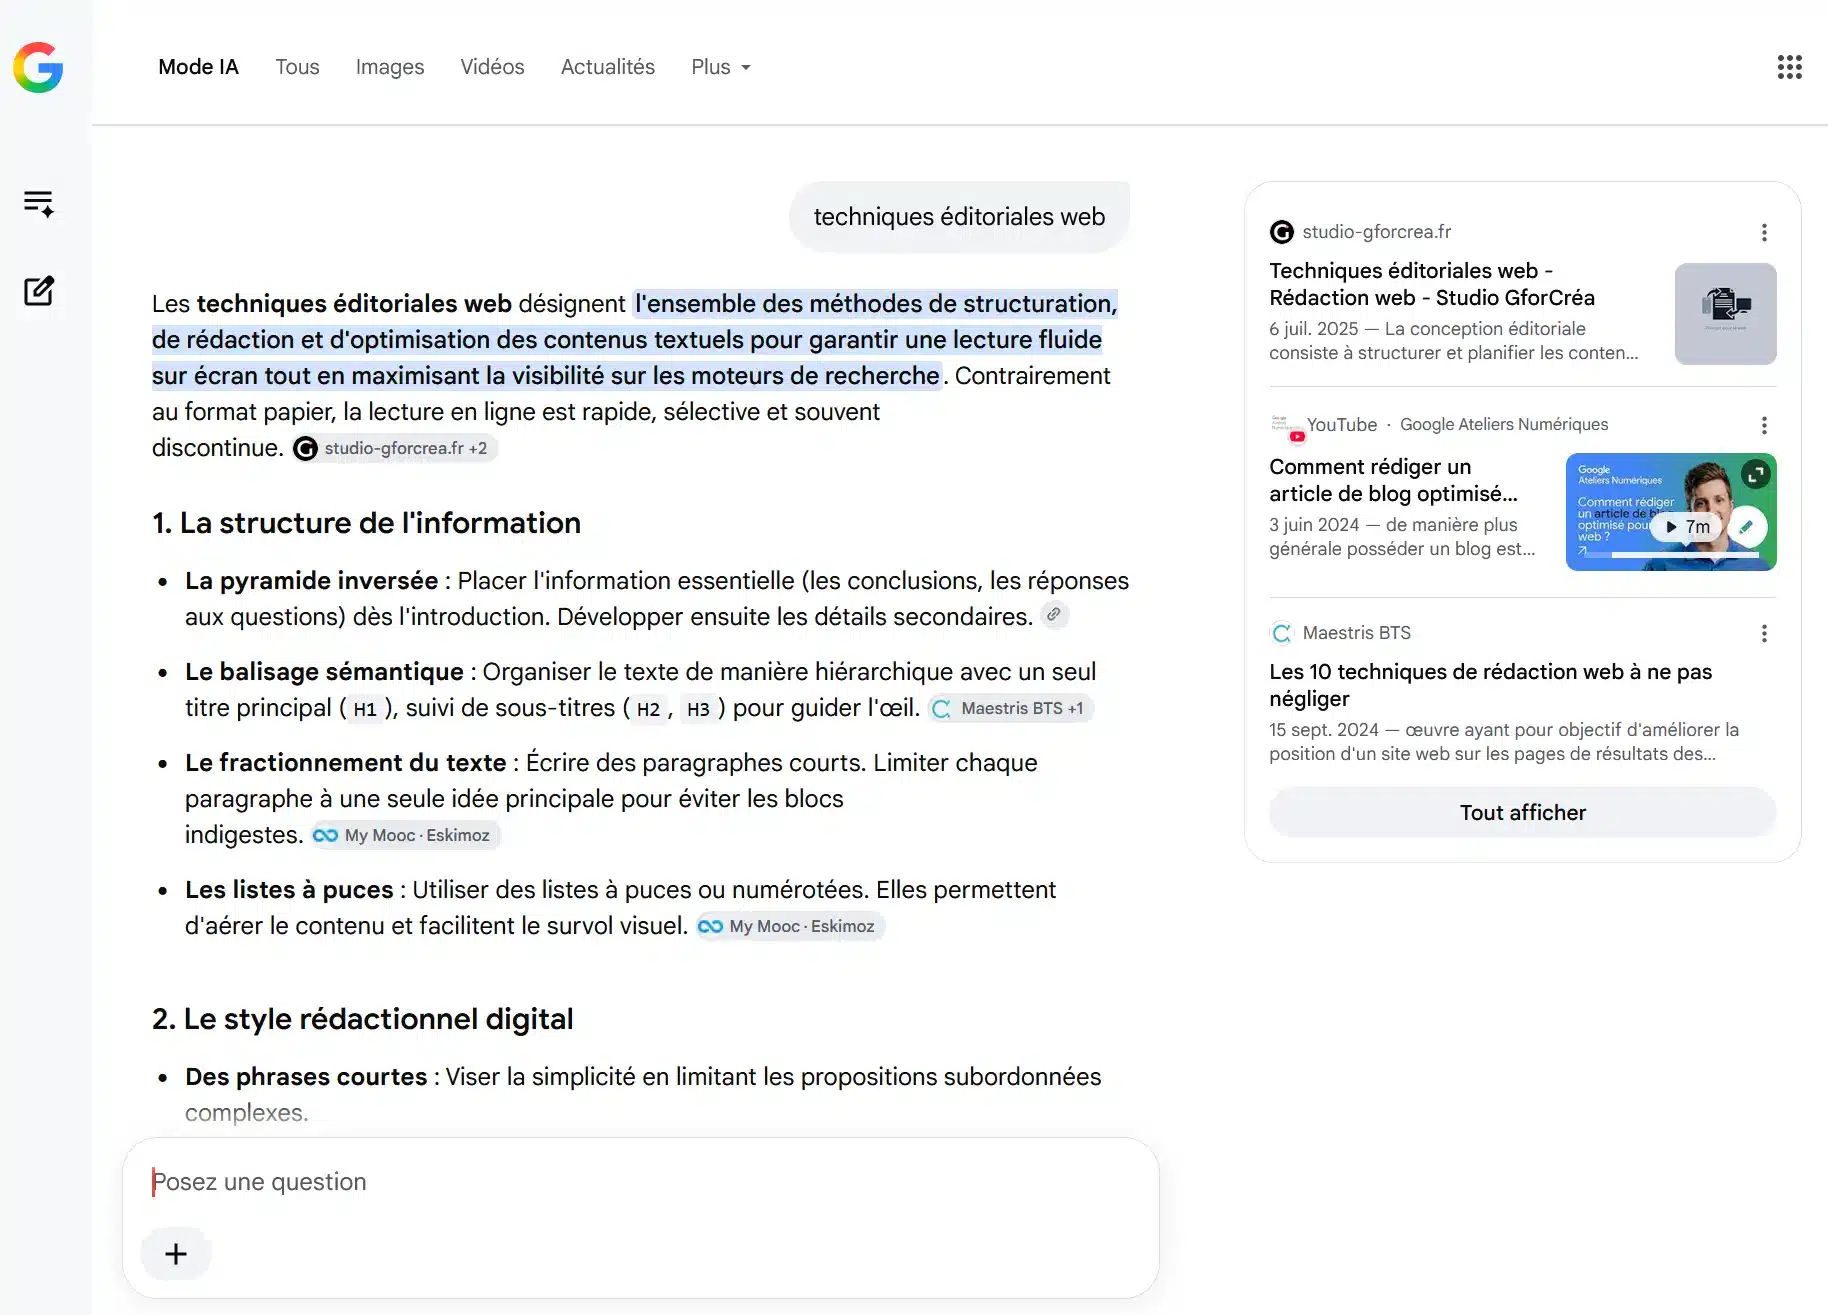Expand the YouTube video thumbnail icon

click(1755, 474)
